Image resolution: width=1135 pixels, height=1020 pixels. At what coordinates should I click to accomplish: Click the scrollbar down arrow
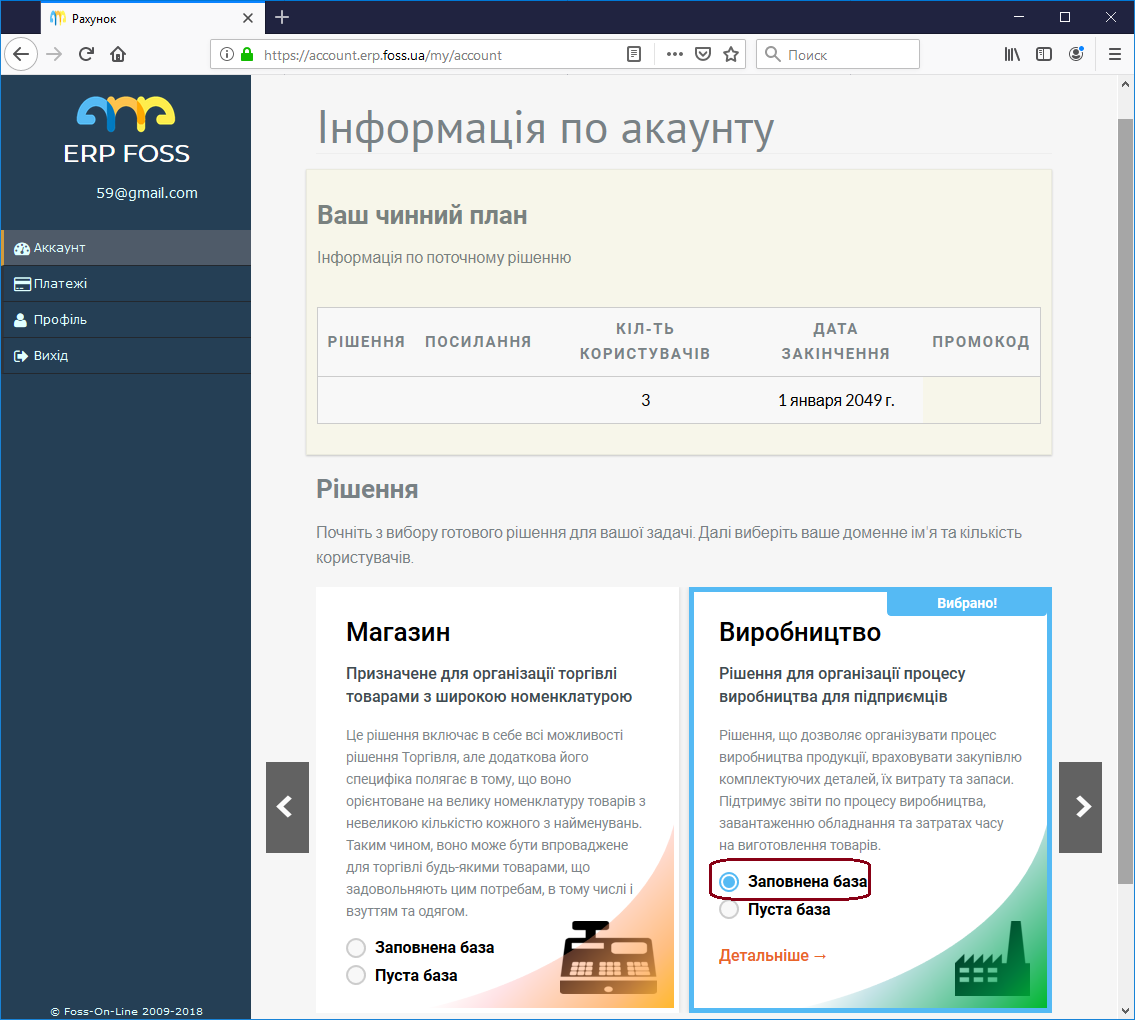pyautogui.click(x=1125, y=1011)
